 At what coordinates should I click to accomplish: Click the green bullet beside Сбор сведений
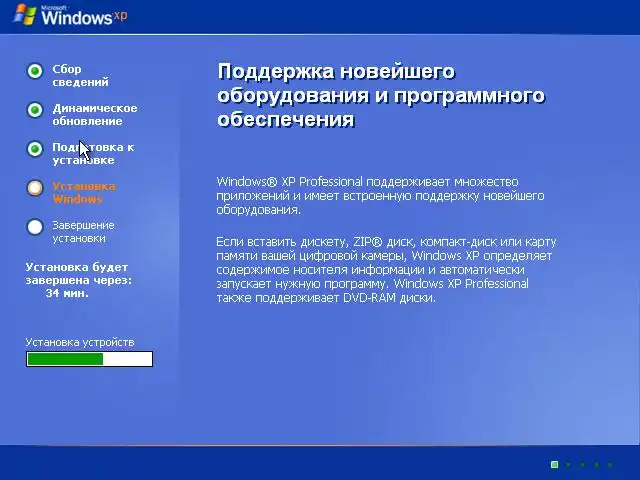[x=35, y=71]
